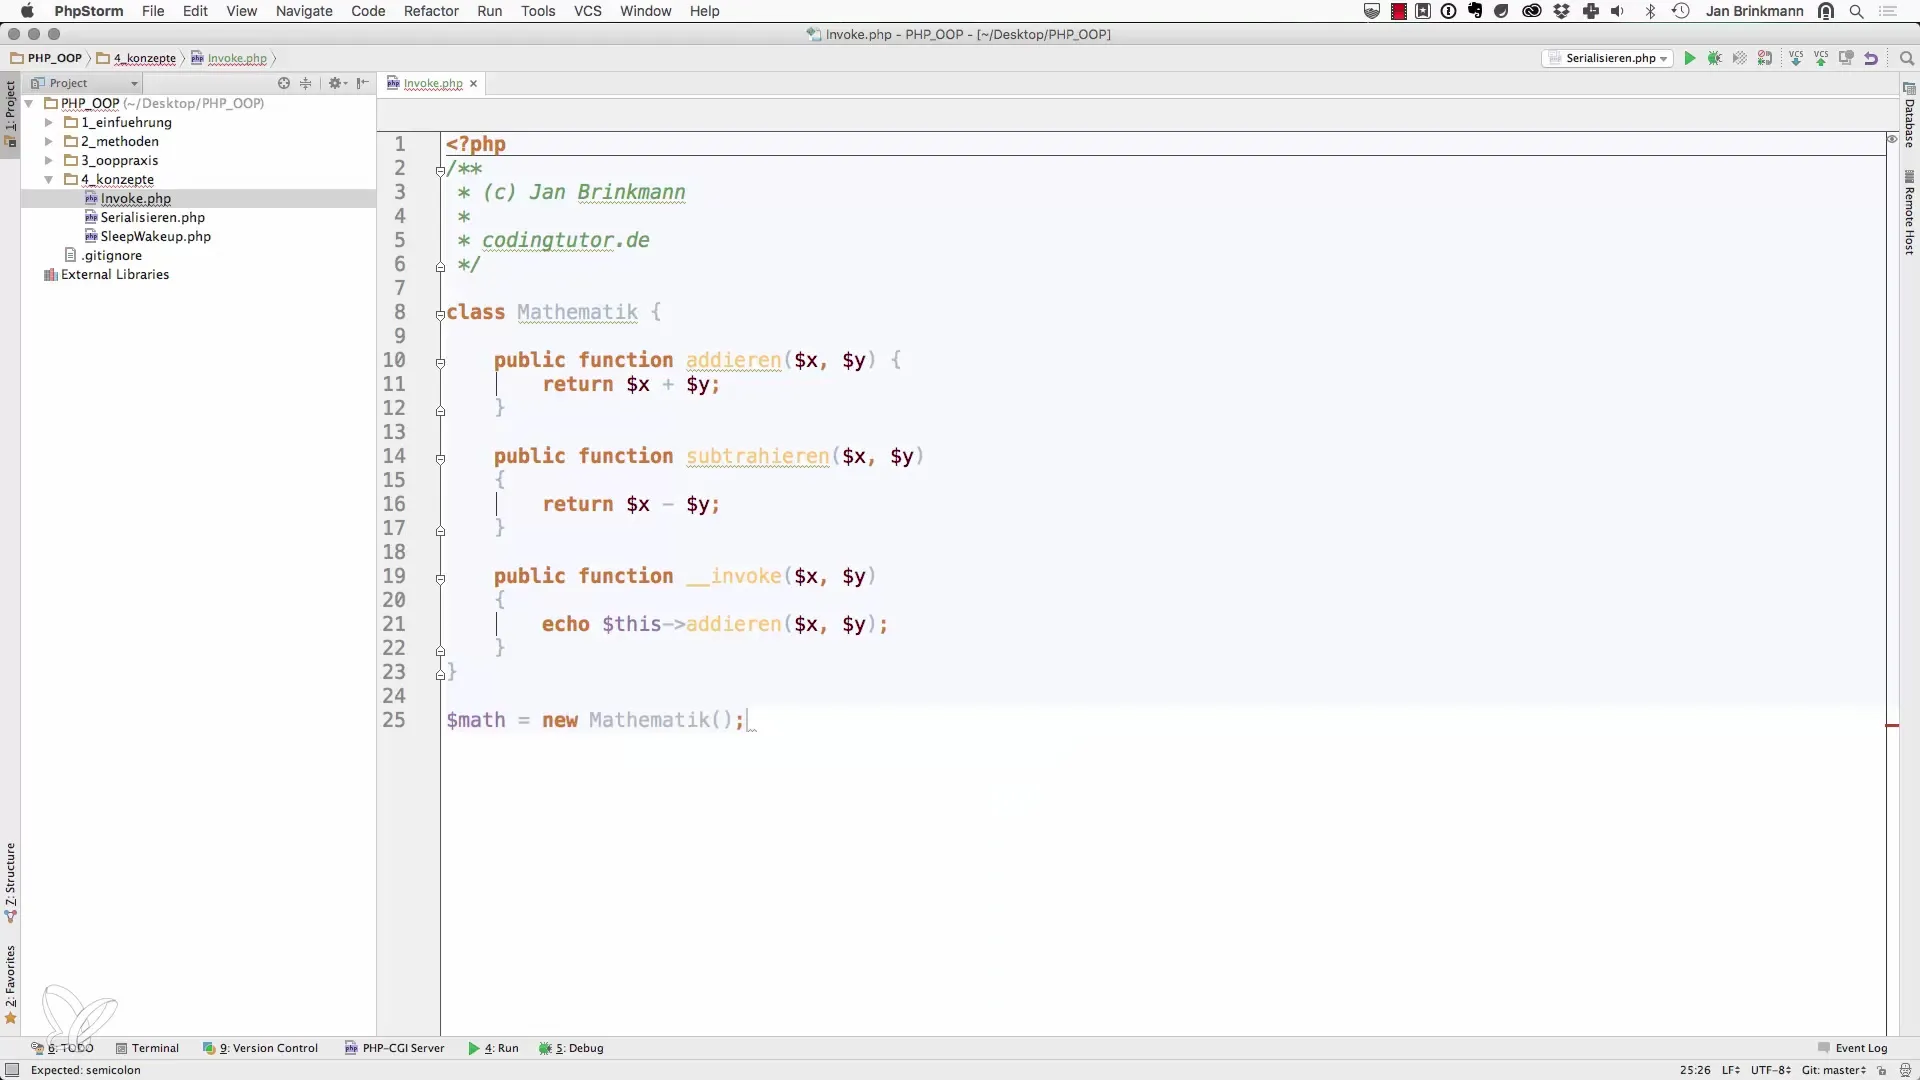This screenshot has width=1920, height=1080.
Task: Collapse the PHP_OOP root folder
Action: tap(29, 103)
